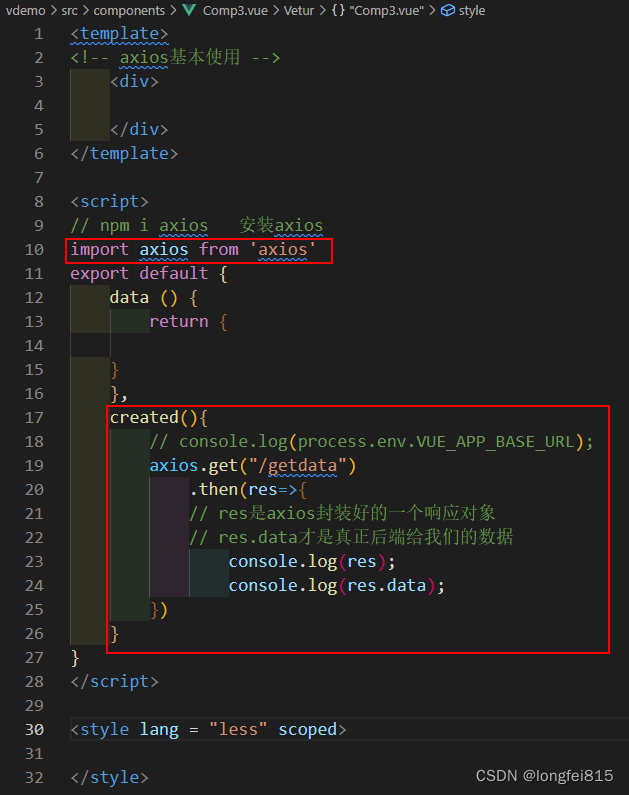629x795 pixels.
Task: Click the opening <script> tag
Action: pyautogui.click(x=109, y=201)
